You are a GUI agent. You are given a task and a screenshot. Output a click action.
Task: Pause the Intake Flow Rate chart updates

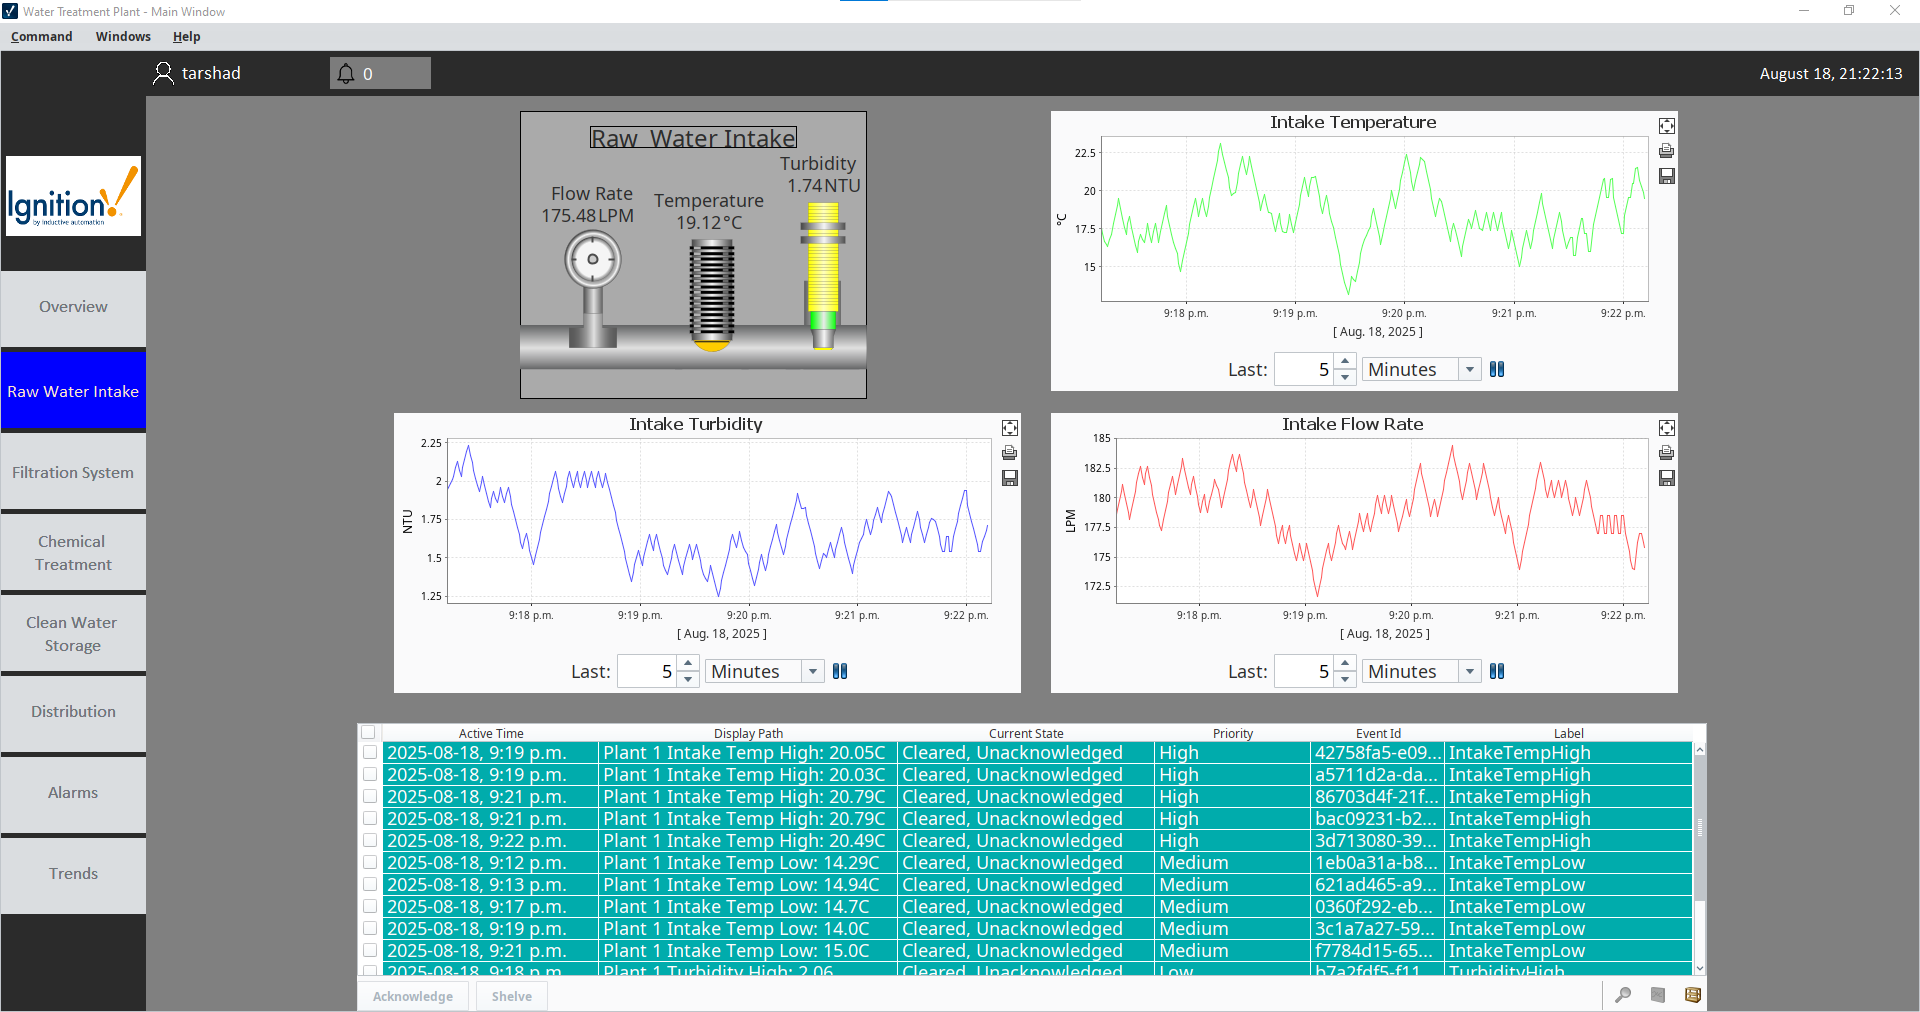pyautogui.click(x=1497, y=671)
